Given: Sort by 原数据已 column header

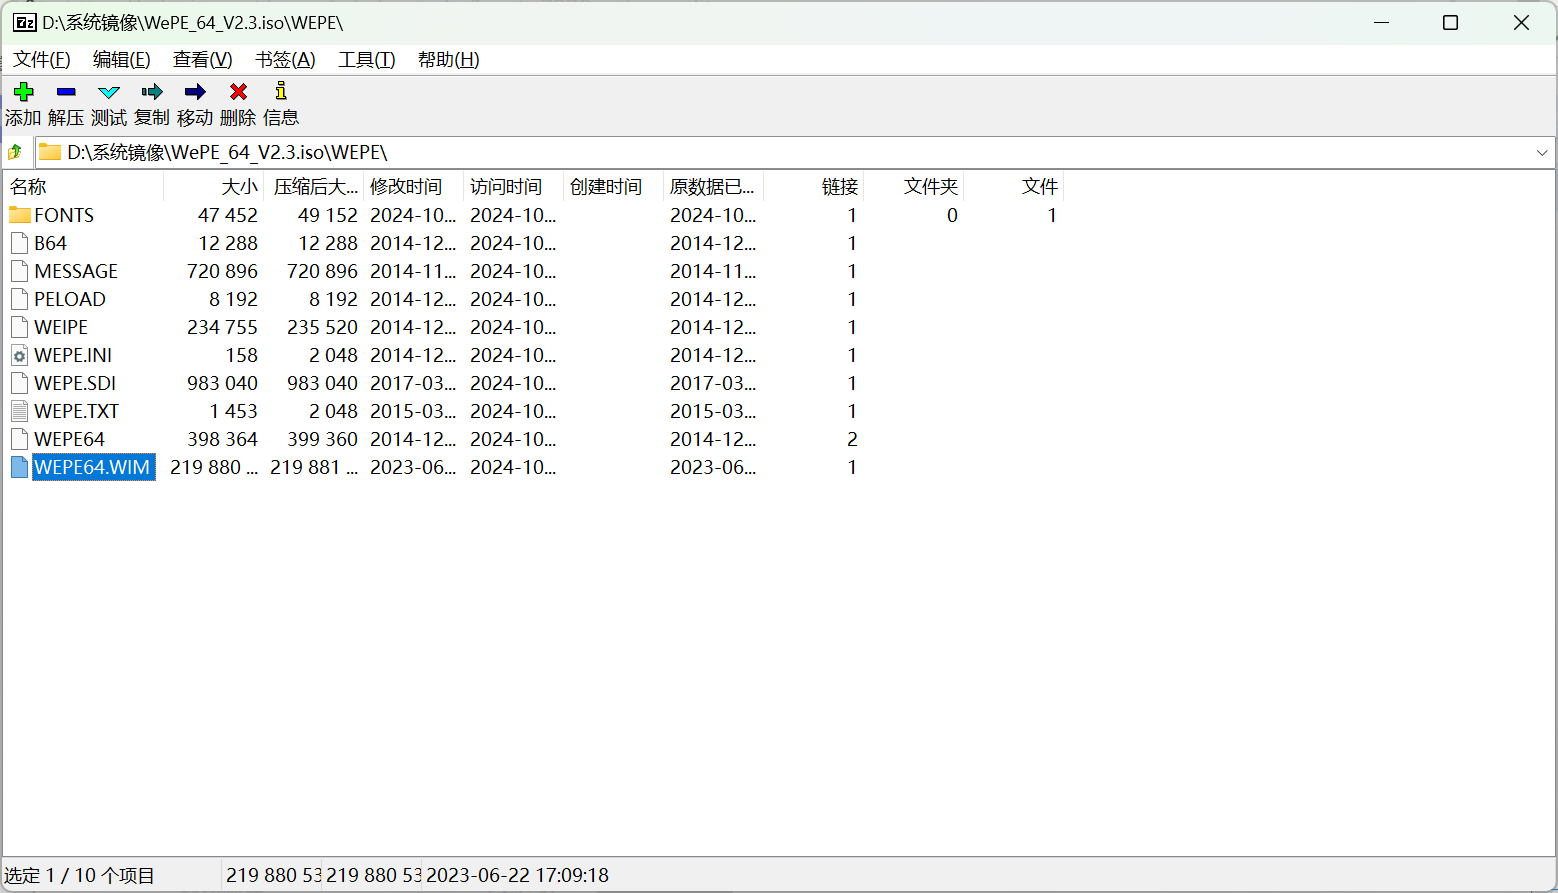Looking at the screenshot, I should 714,187.
